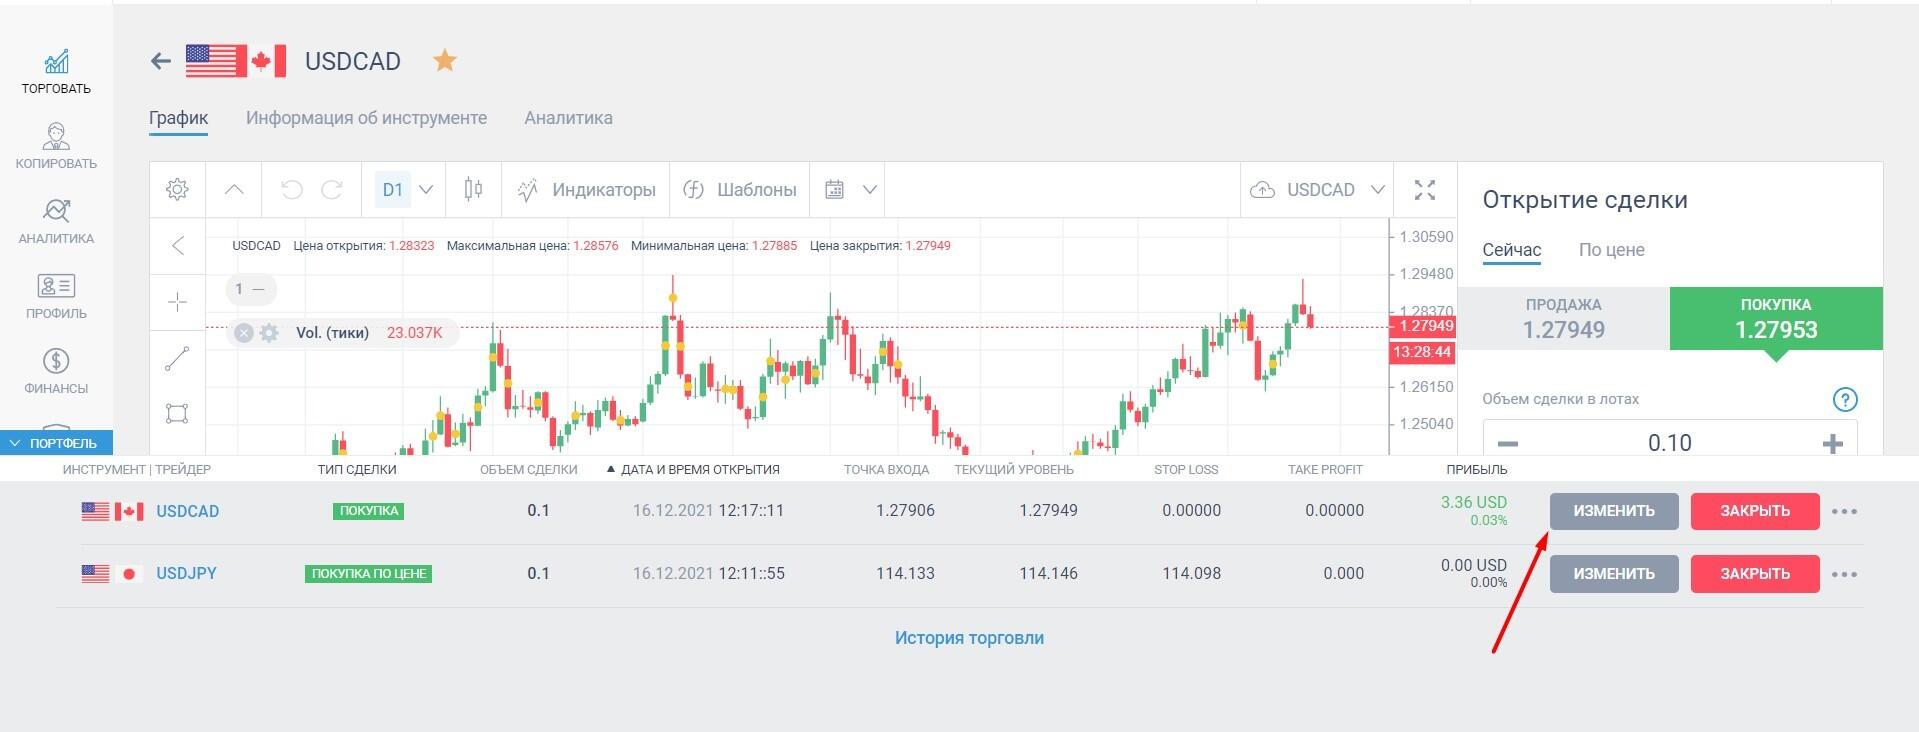Remove the Vol. (тики) indicator
Image resolution: width=1919 pixels, height=732 pixels.
tap(243, 333)
